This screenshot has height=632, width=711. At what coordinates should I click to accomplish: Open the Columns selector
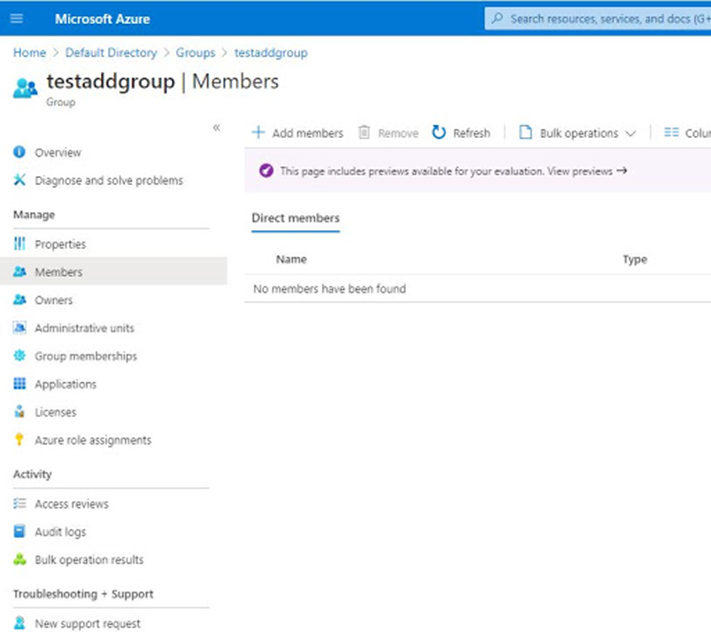[687, 133]
